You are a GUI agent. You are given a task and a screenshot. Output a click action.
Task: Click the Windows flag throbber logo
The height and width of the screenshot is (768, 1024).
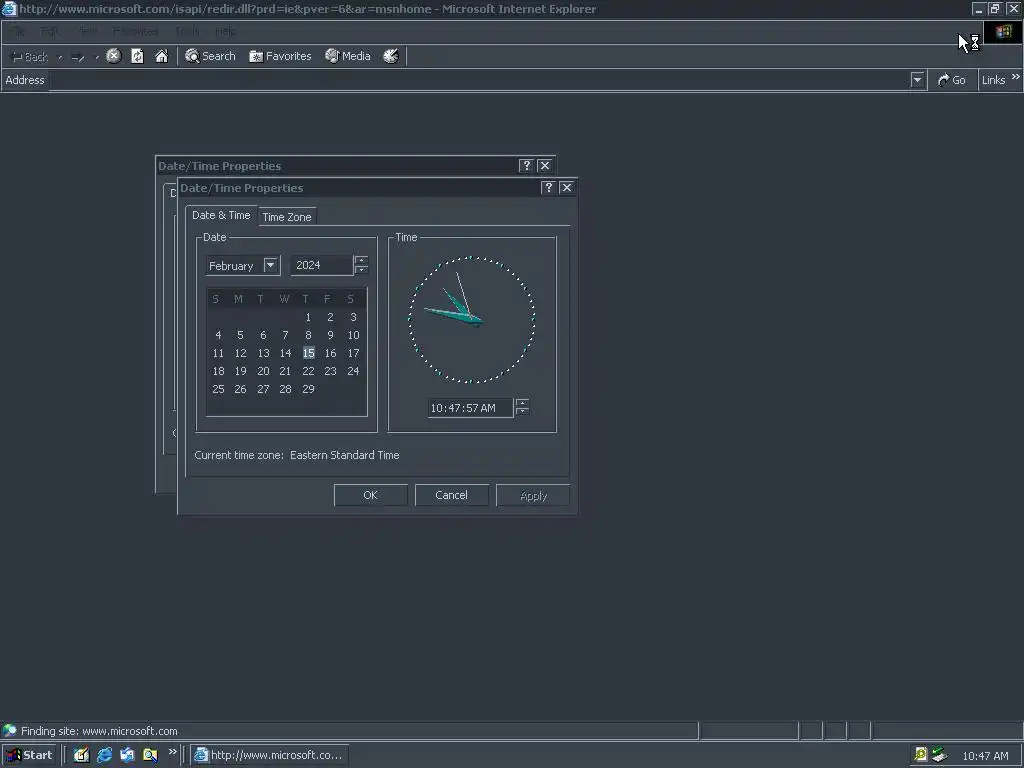pos(1003,31)
